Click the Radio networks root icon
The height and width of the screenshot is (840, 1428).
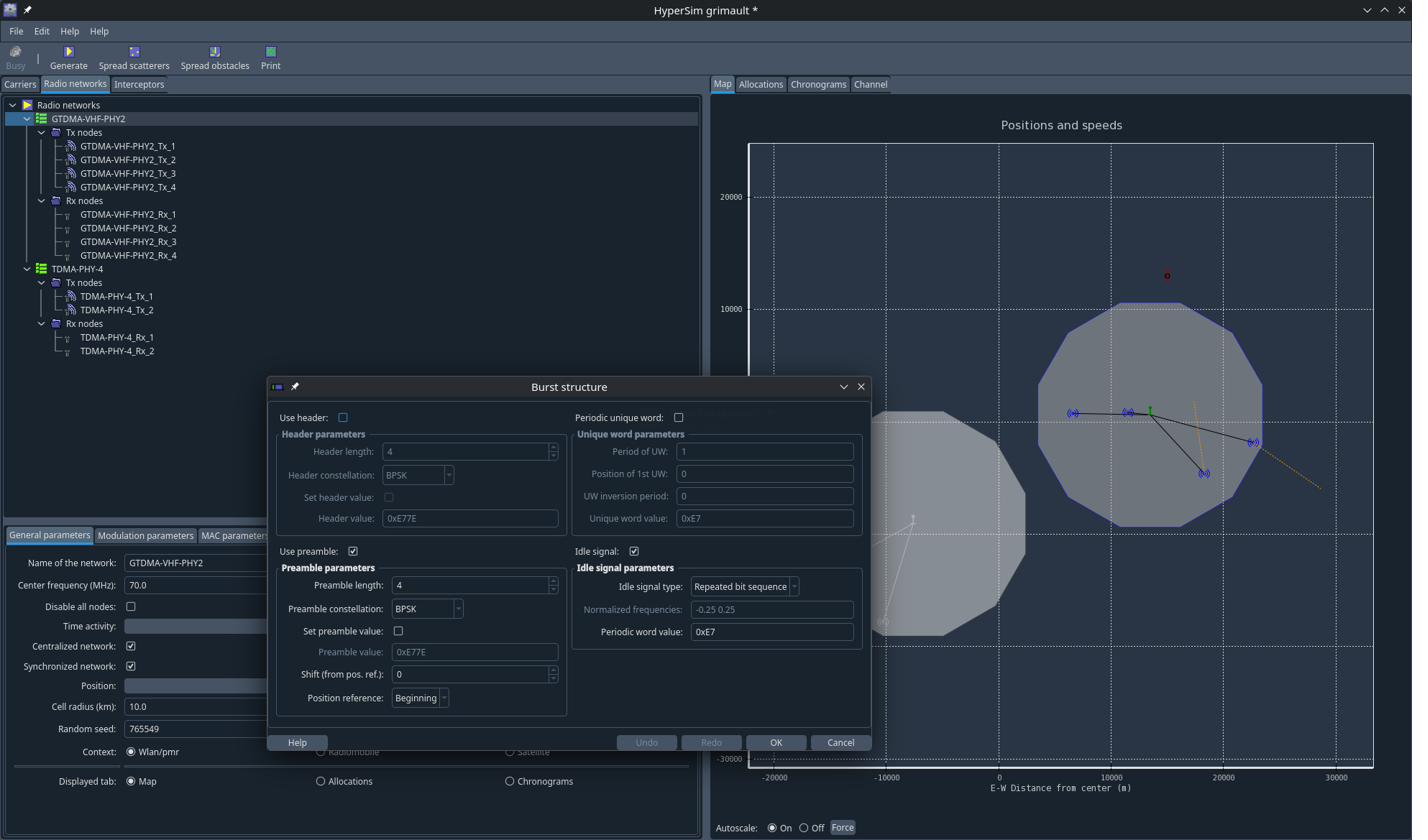(28, 105)
